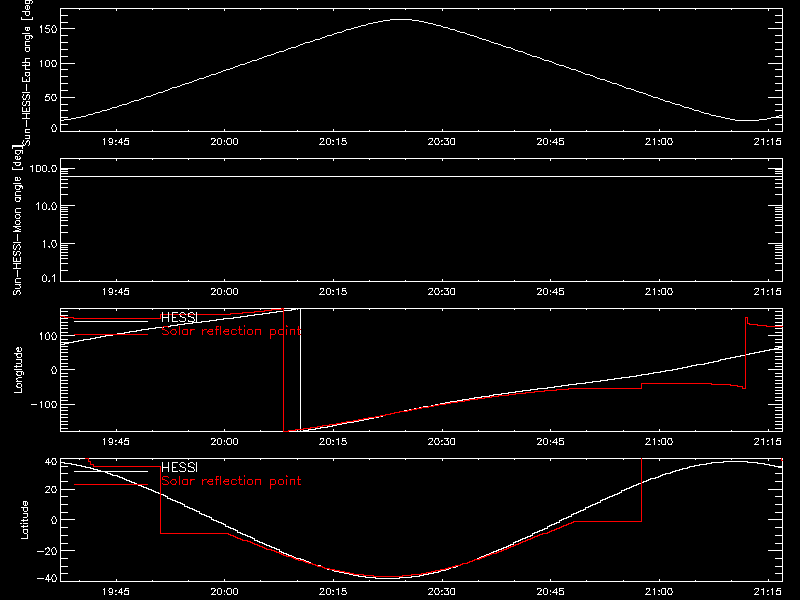Click the 1.0 tick on Moon angle axis
800x600 pixels.
tap(48, 244)
